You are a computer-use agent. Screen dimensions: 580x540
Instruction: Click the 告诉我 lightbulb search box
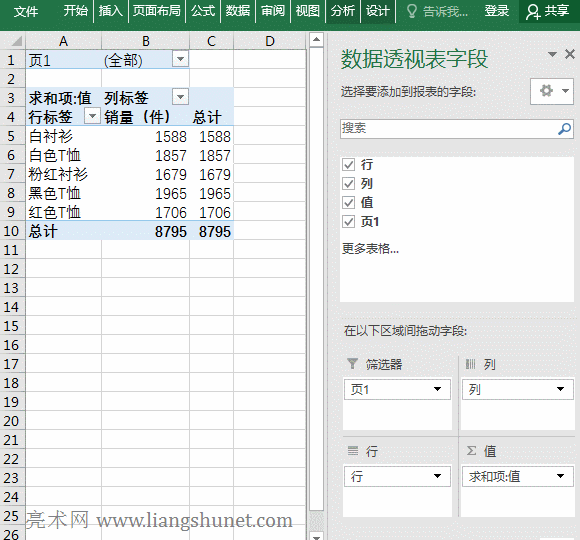(437, 11)
